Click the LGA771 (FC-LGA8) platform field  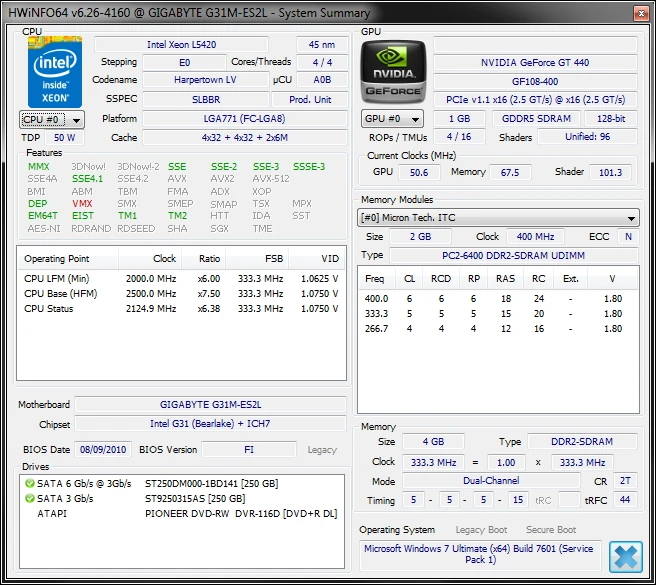[245, 119]
